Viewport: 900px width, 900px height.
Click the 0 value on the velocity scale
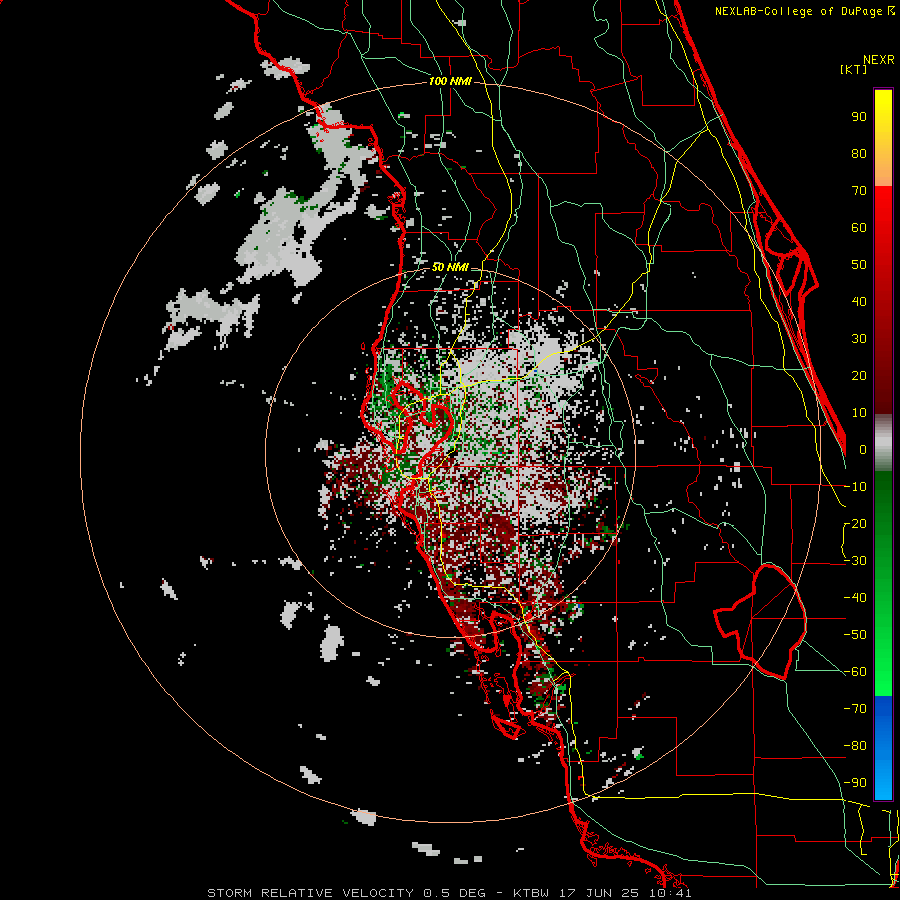click(x=863, y=449)
